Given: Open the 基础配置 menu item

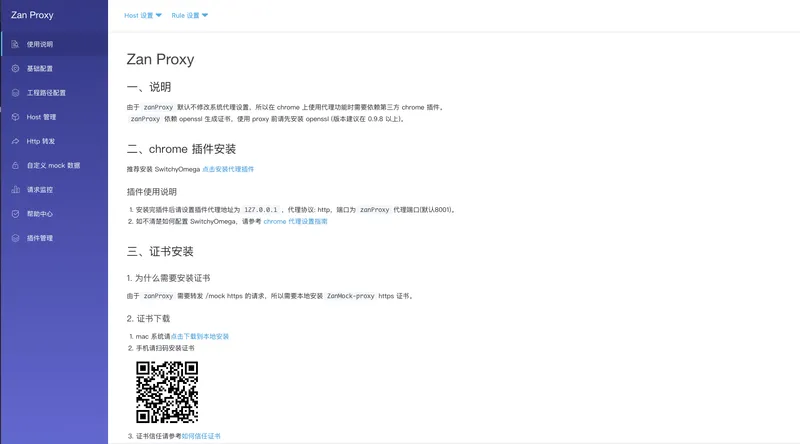Looking at the screenshot, I should (x=54, y=68).
